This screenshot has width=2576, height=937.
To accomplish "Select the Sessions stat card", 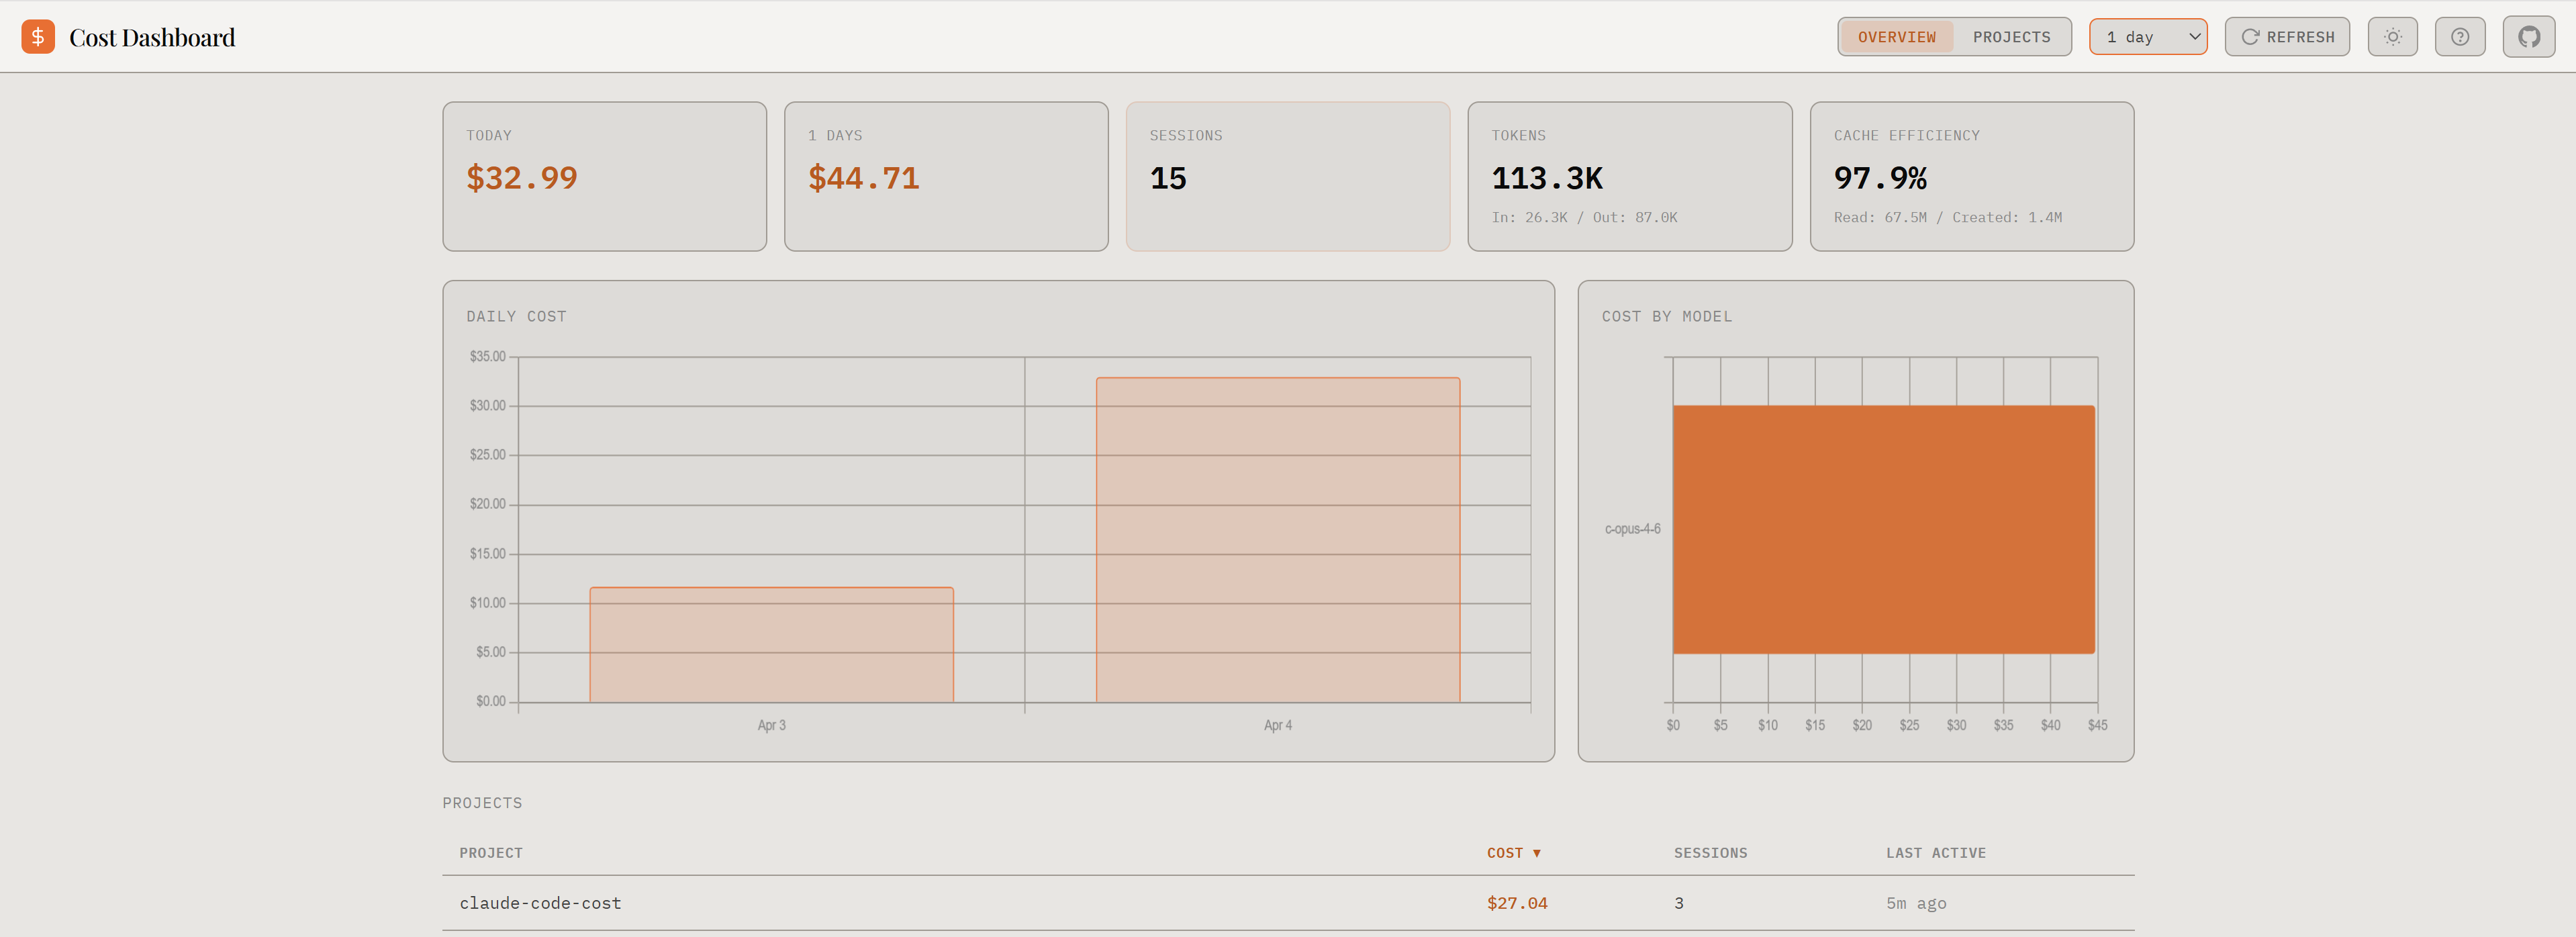I will coord(1287,176).
